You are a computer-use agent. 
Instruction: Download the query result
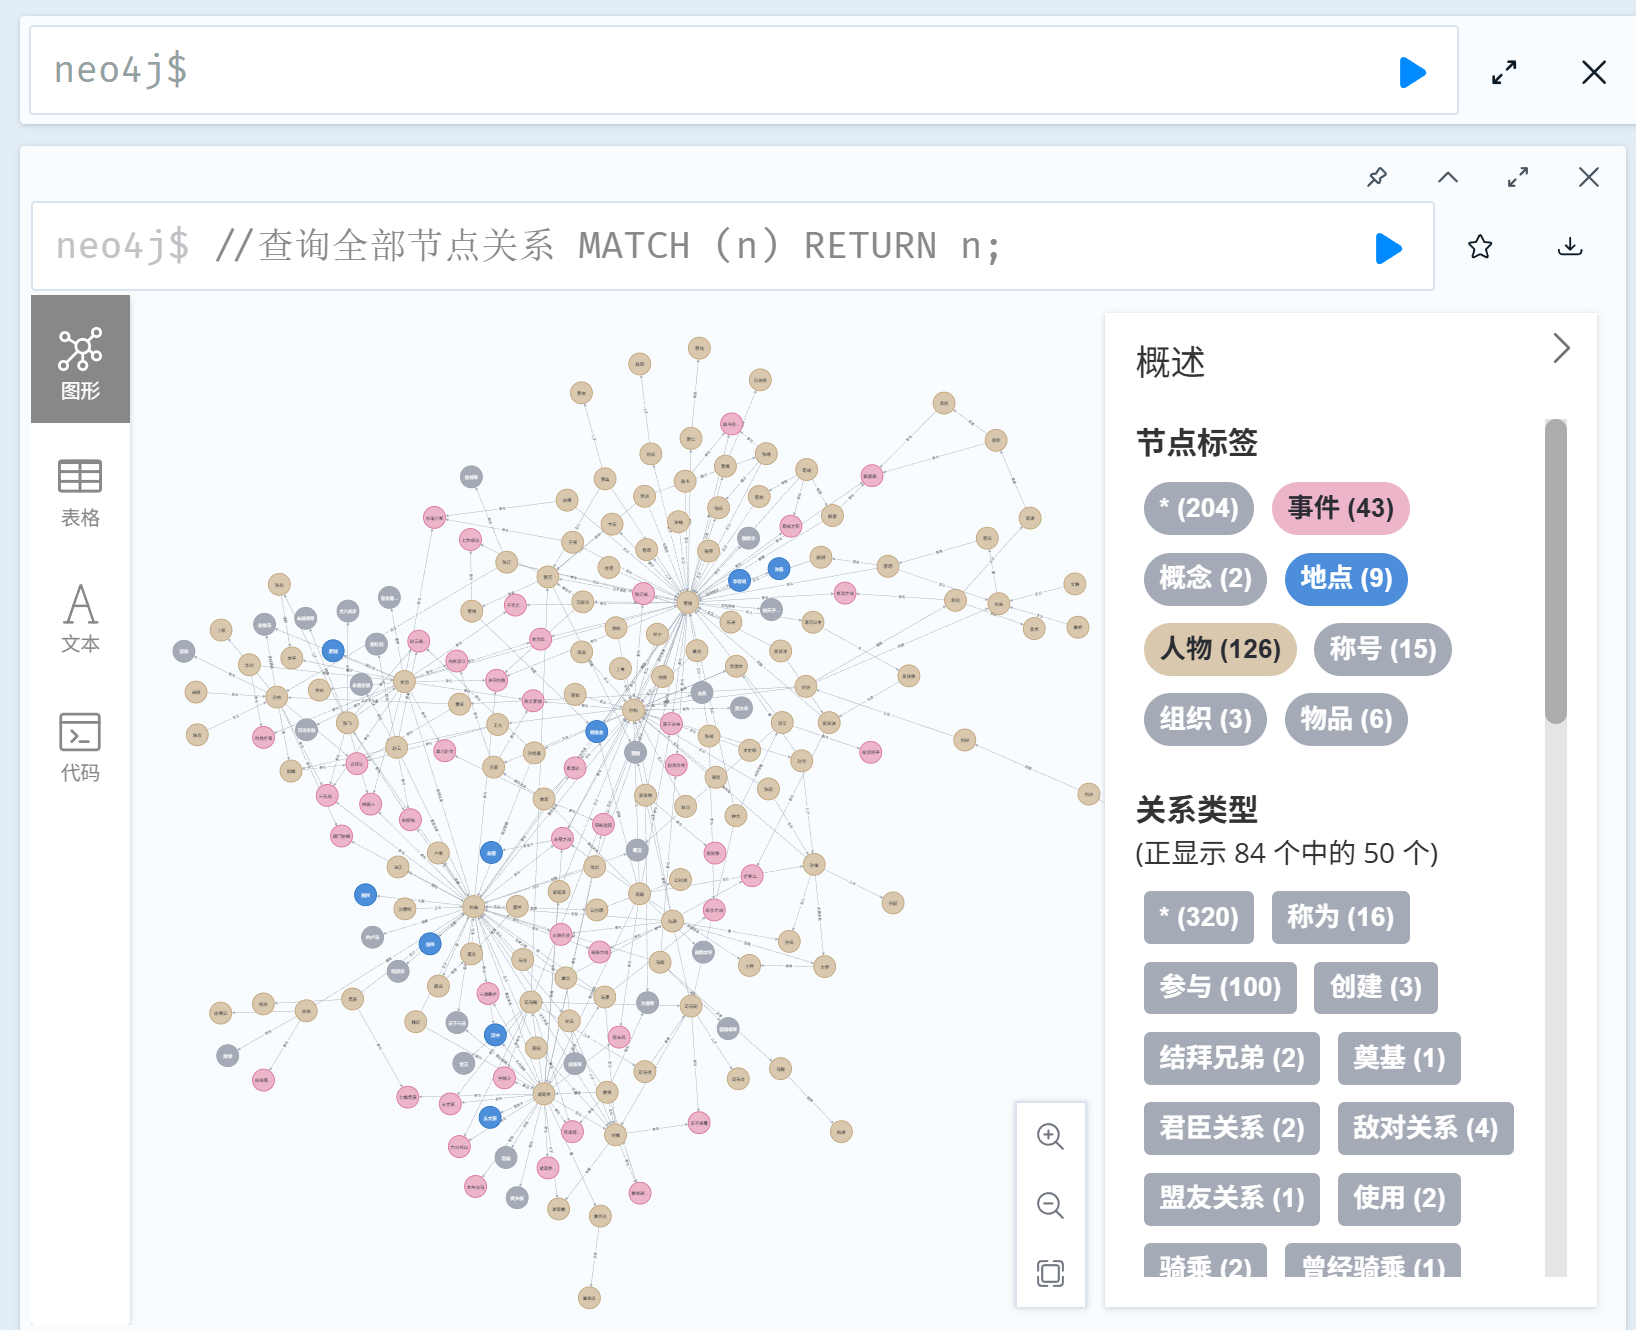pyautogui.click(x=1571, y=247)
